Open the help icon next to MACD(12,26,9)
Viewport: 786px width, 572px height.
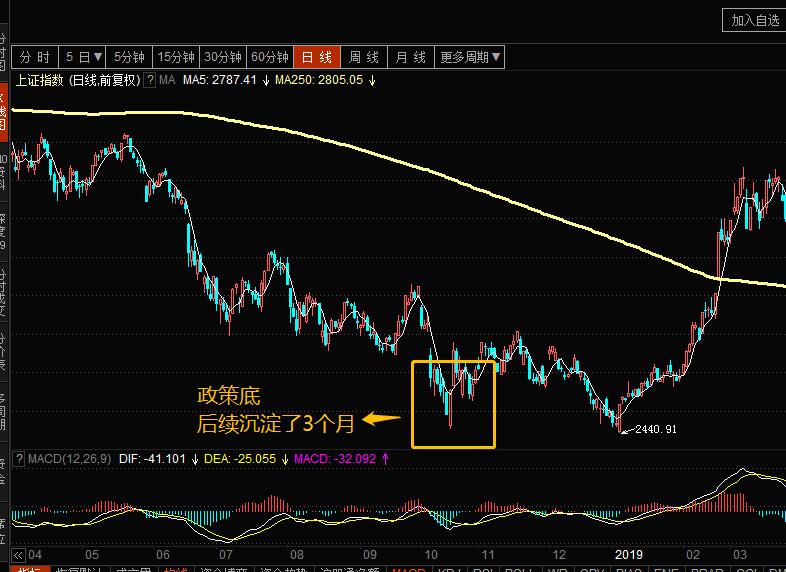(19, 459)
